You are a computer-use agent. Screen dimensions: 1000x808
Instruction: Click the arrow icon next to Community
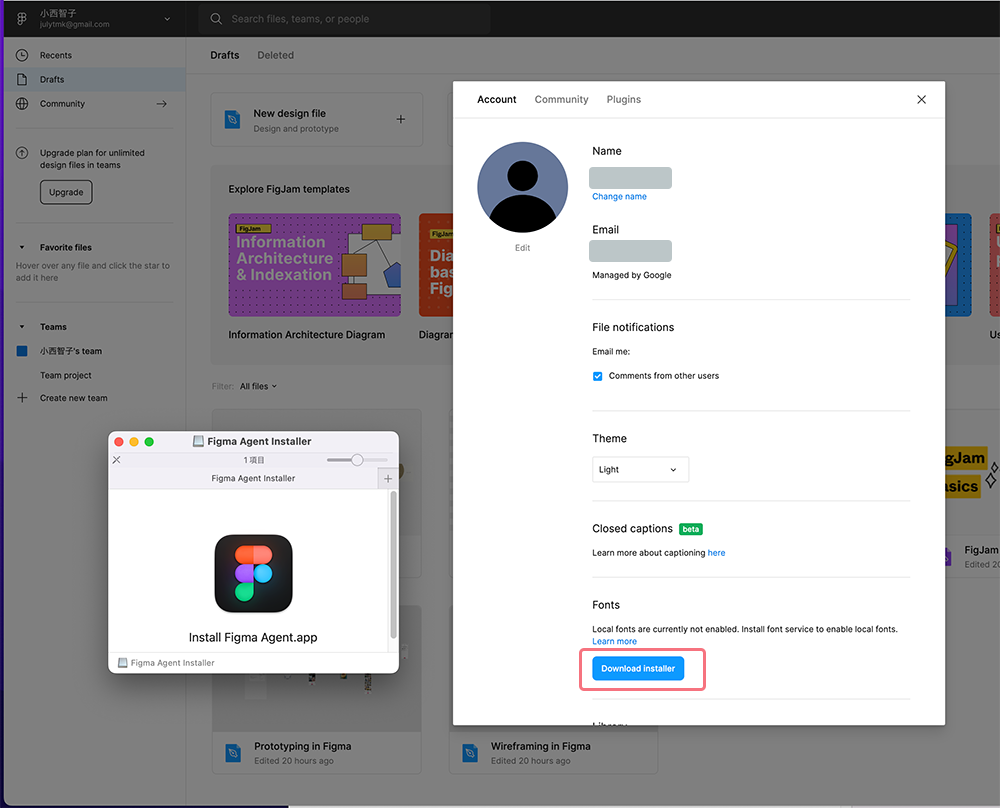161,104
